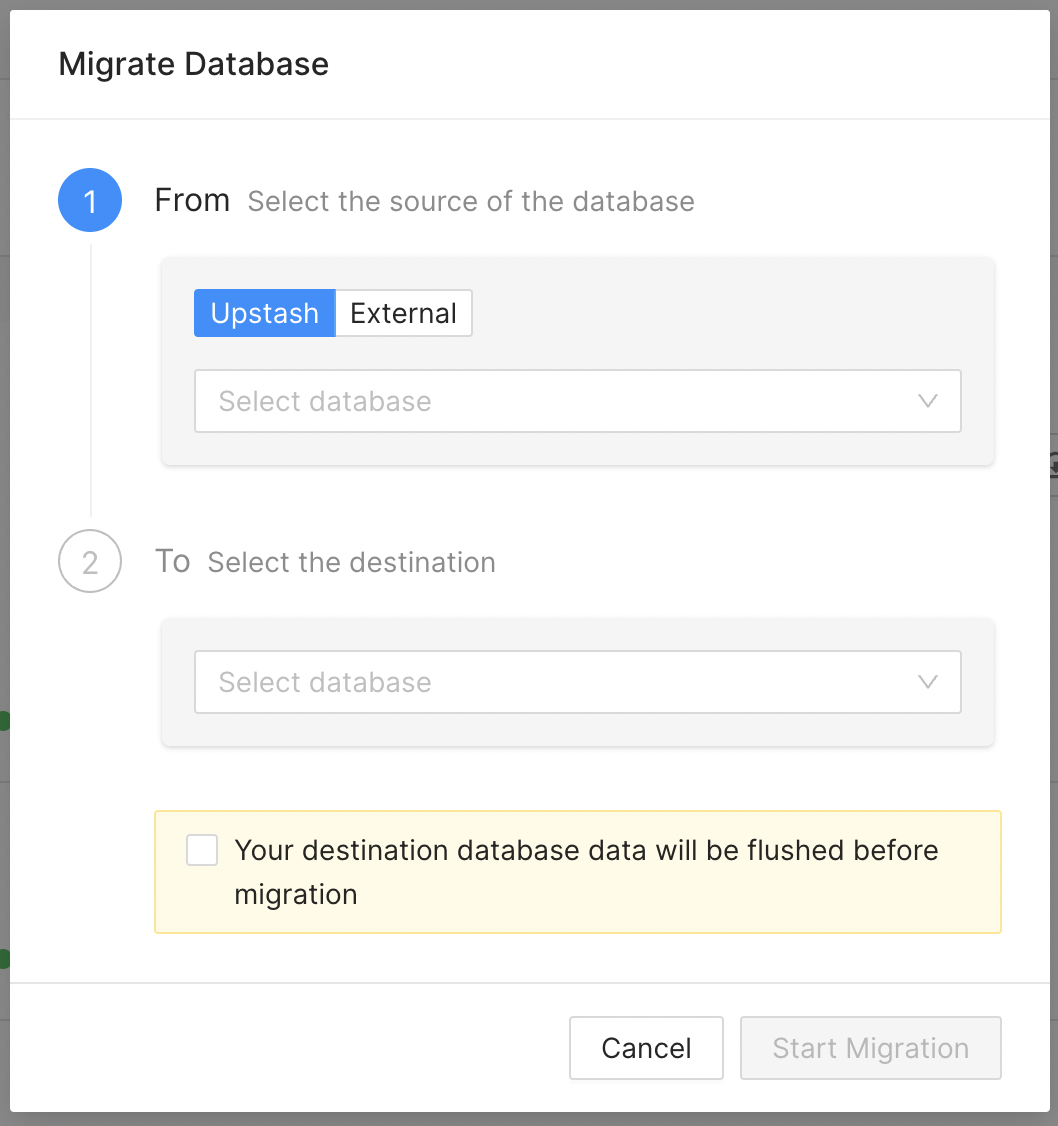
Task: Cancel the database migration dialog
Action: coord(646,1048)
